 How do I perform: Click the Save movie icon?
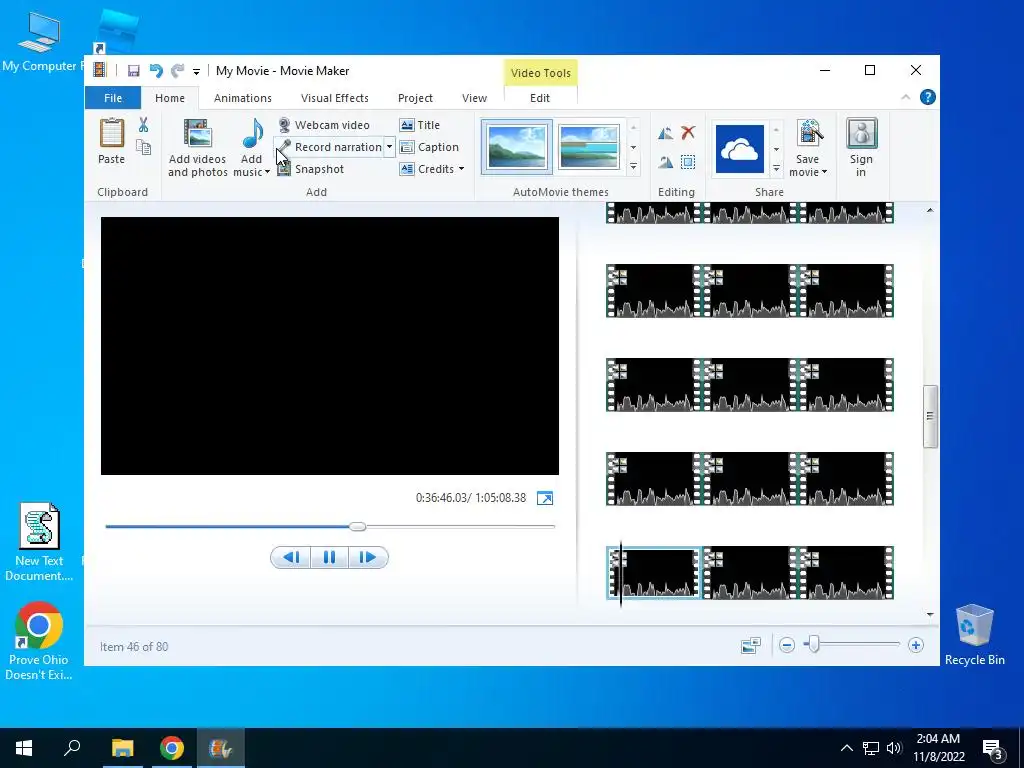click(808, 133)
